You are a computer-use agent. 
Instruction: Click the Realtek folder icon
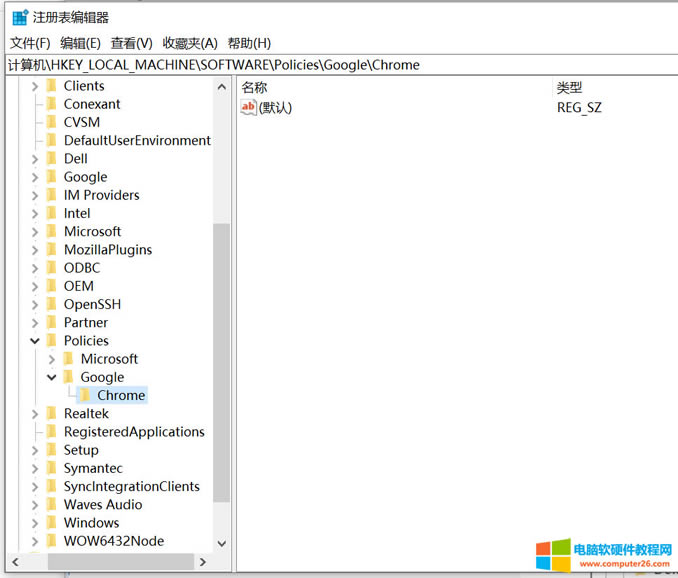[52, 414]
